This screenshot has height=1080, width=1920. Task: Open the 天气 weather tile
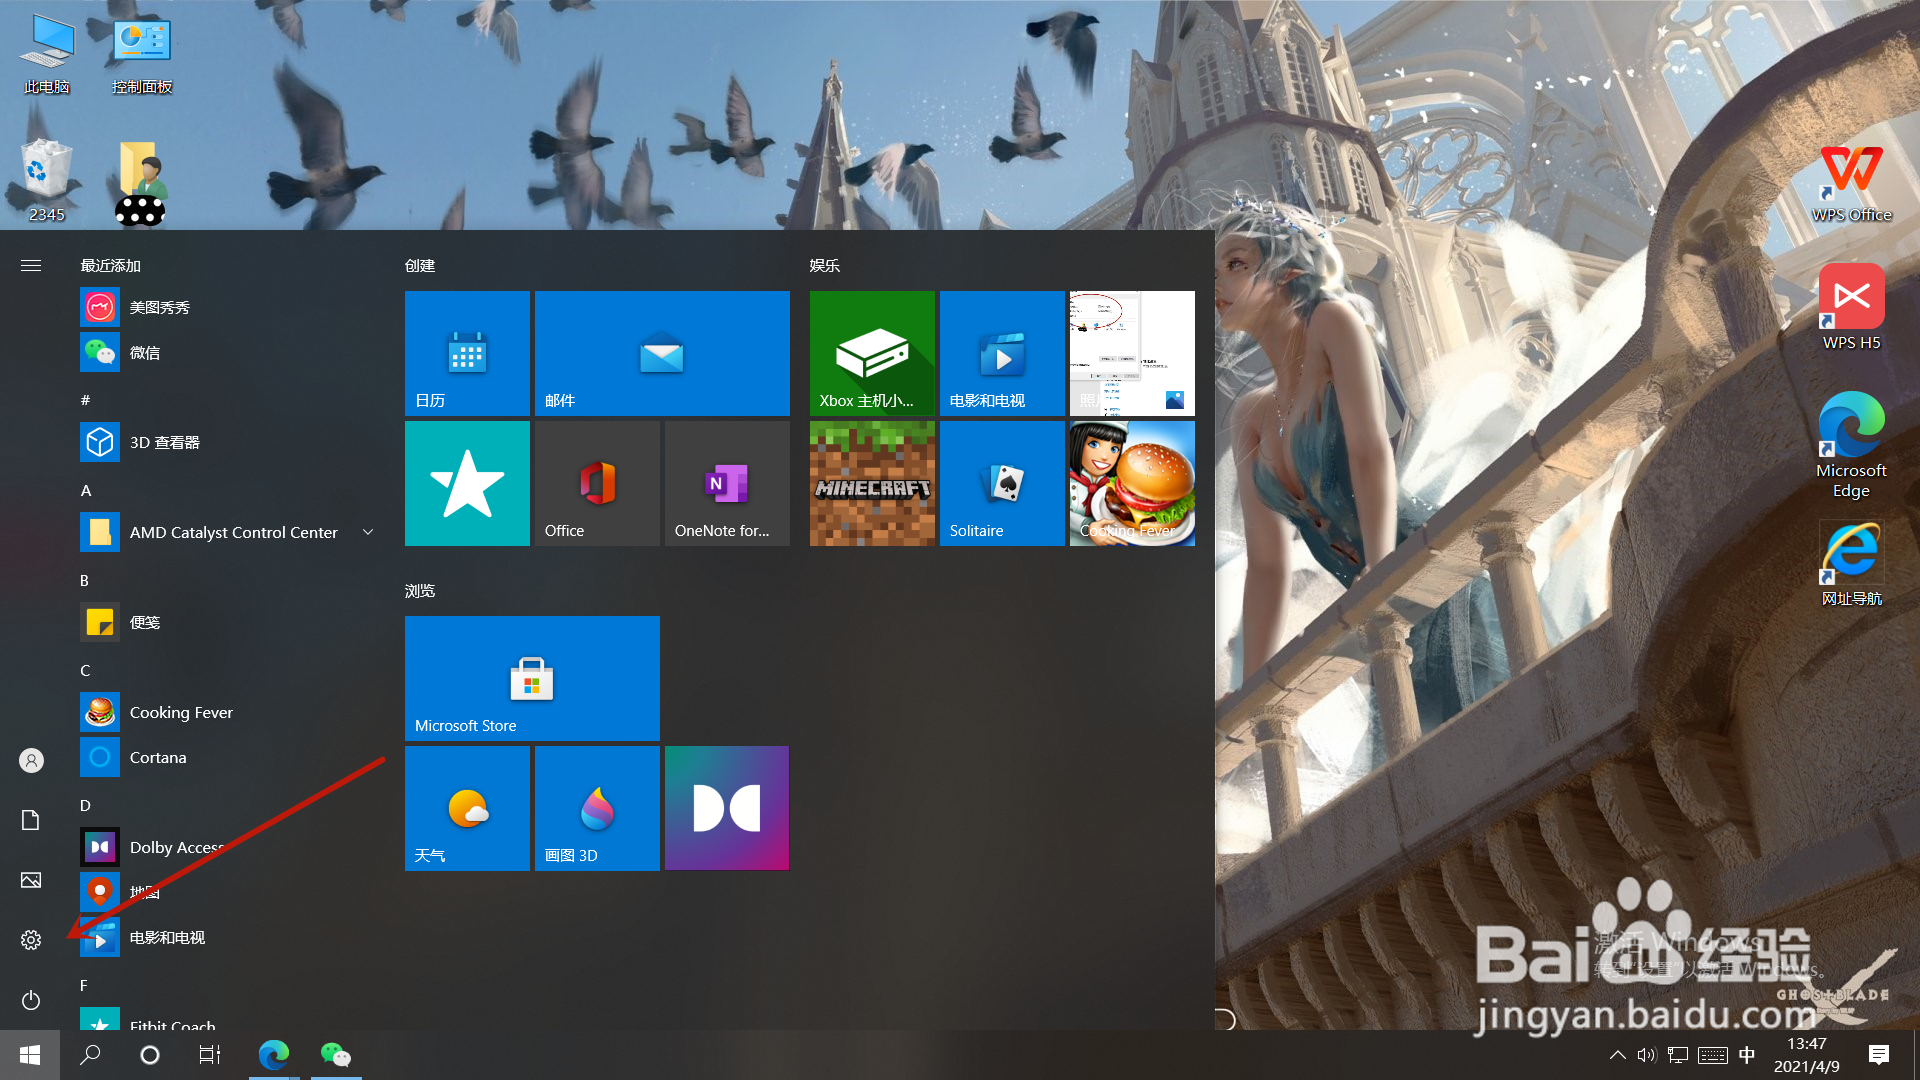[x=467, y=808]
